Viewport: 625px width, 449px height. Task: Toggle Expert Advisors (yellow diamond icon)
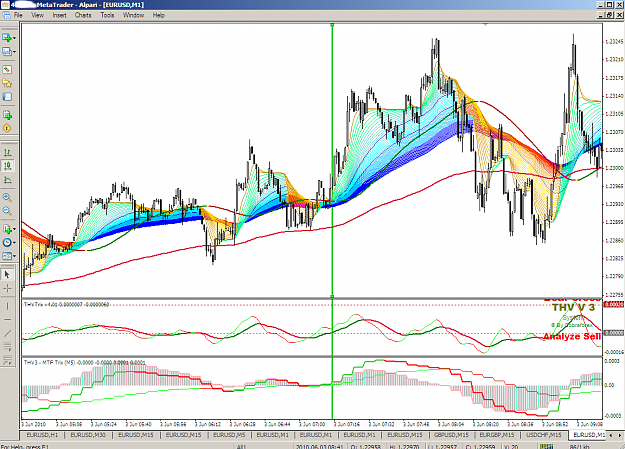click(7, 128)
